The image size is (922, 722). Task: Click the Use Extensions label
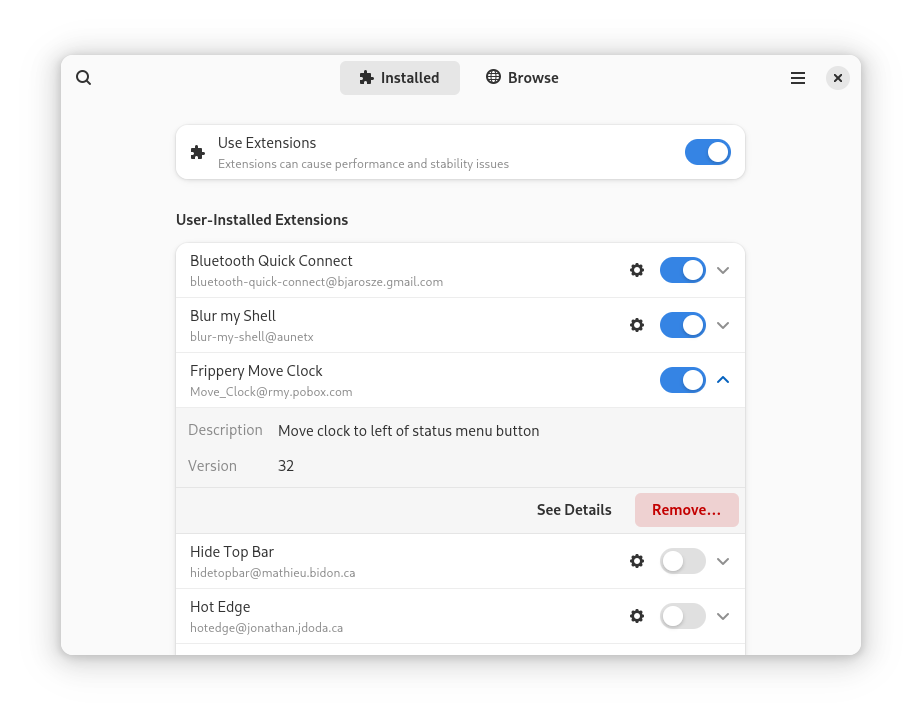[267, 143]
